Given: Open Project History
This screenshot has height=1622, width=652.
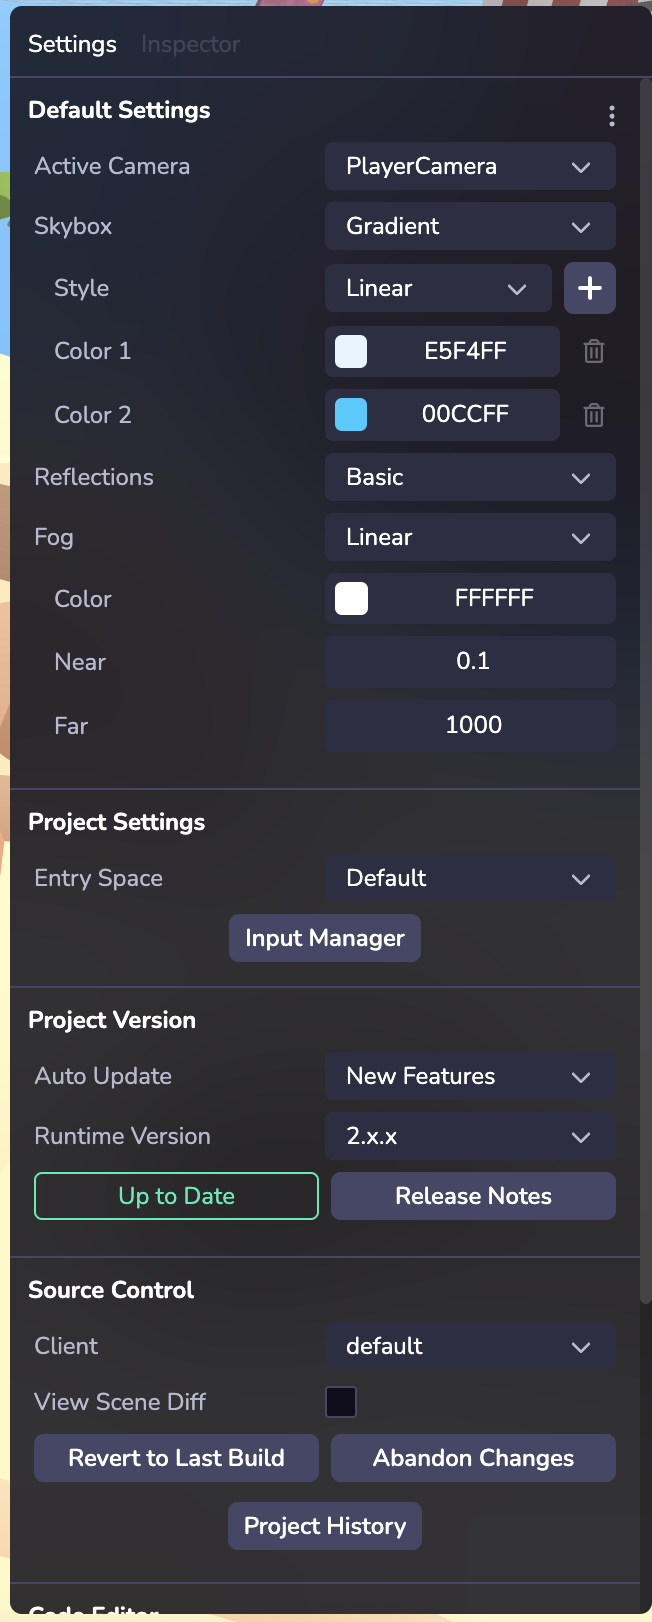Looking at the screenshot, I should click(324, 1526).
